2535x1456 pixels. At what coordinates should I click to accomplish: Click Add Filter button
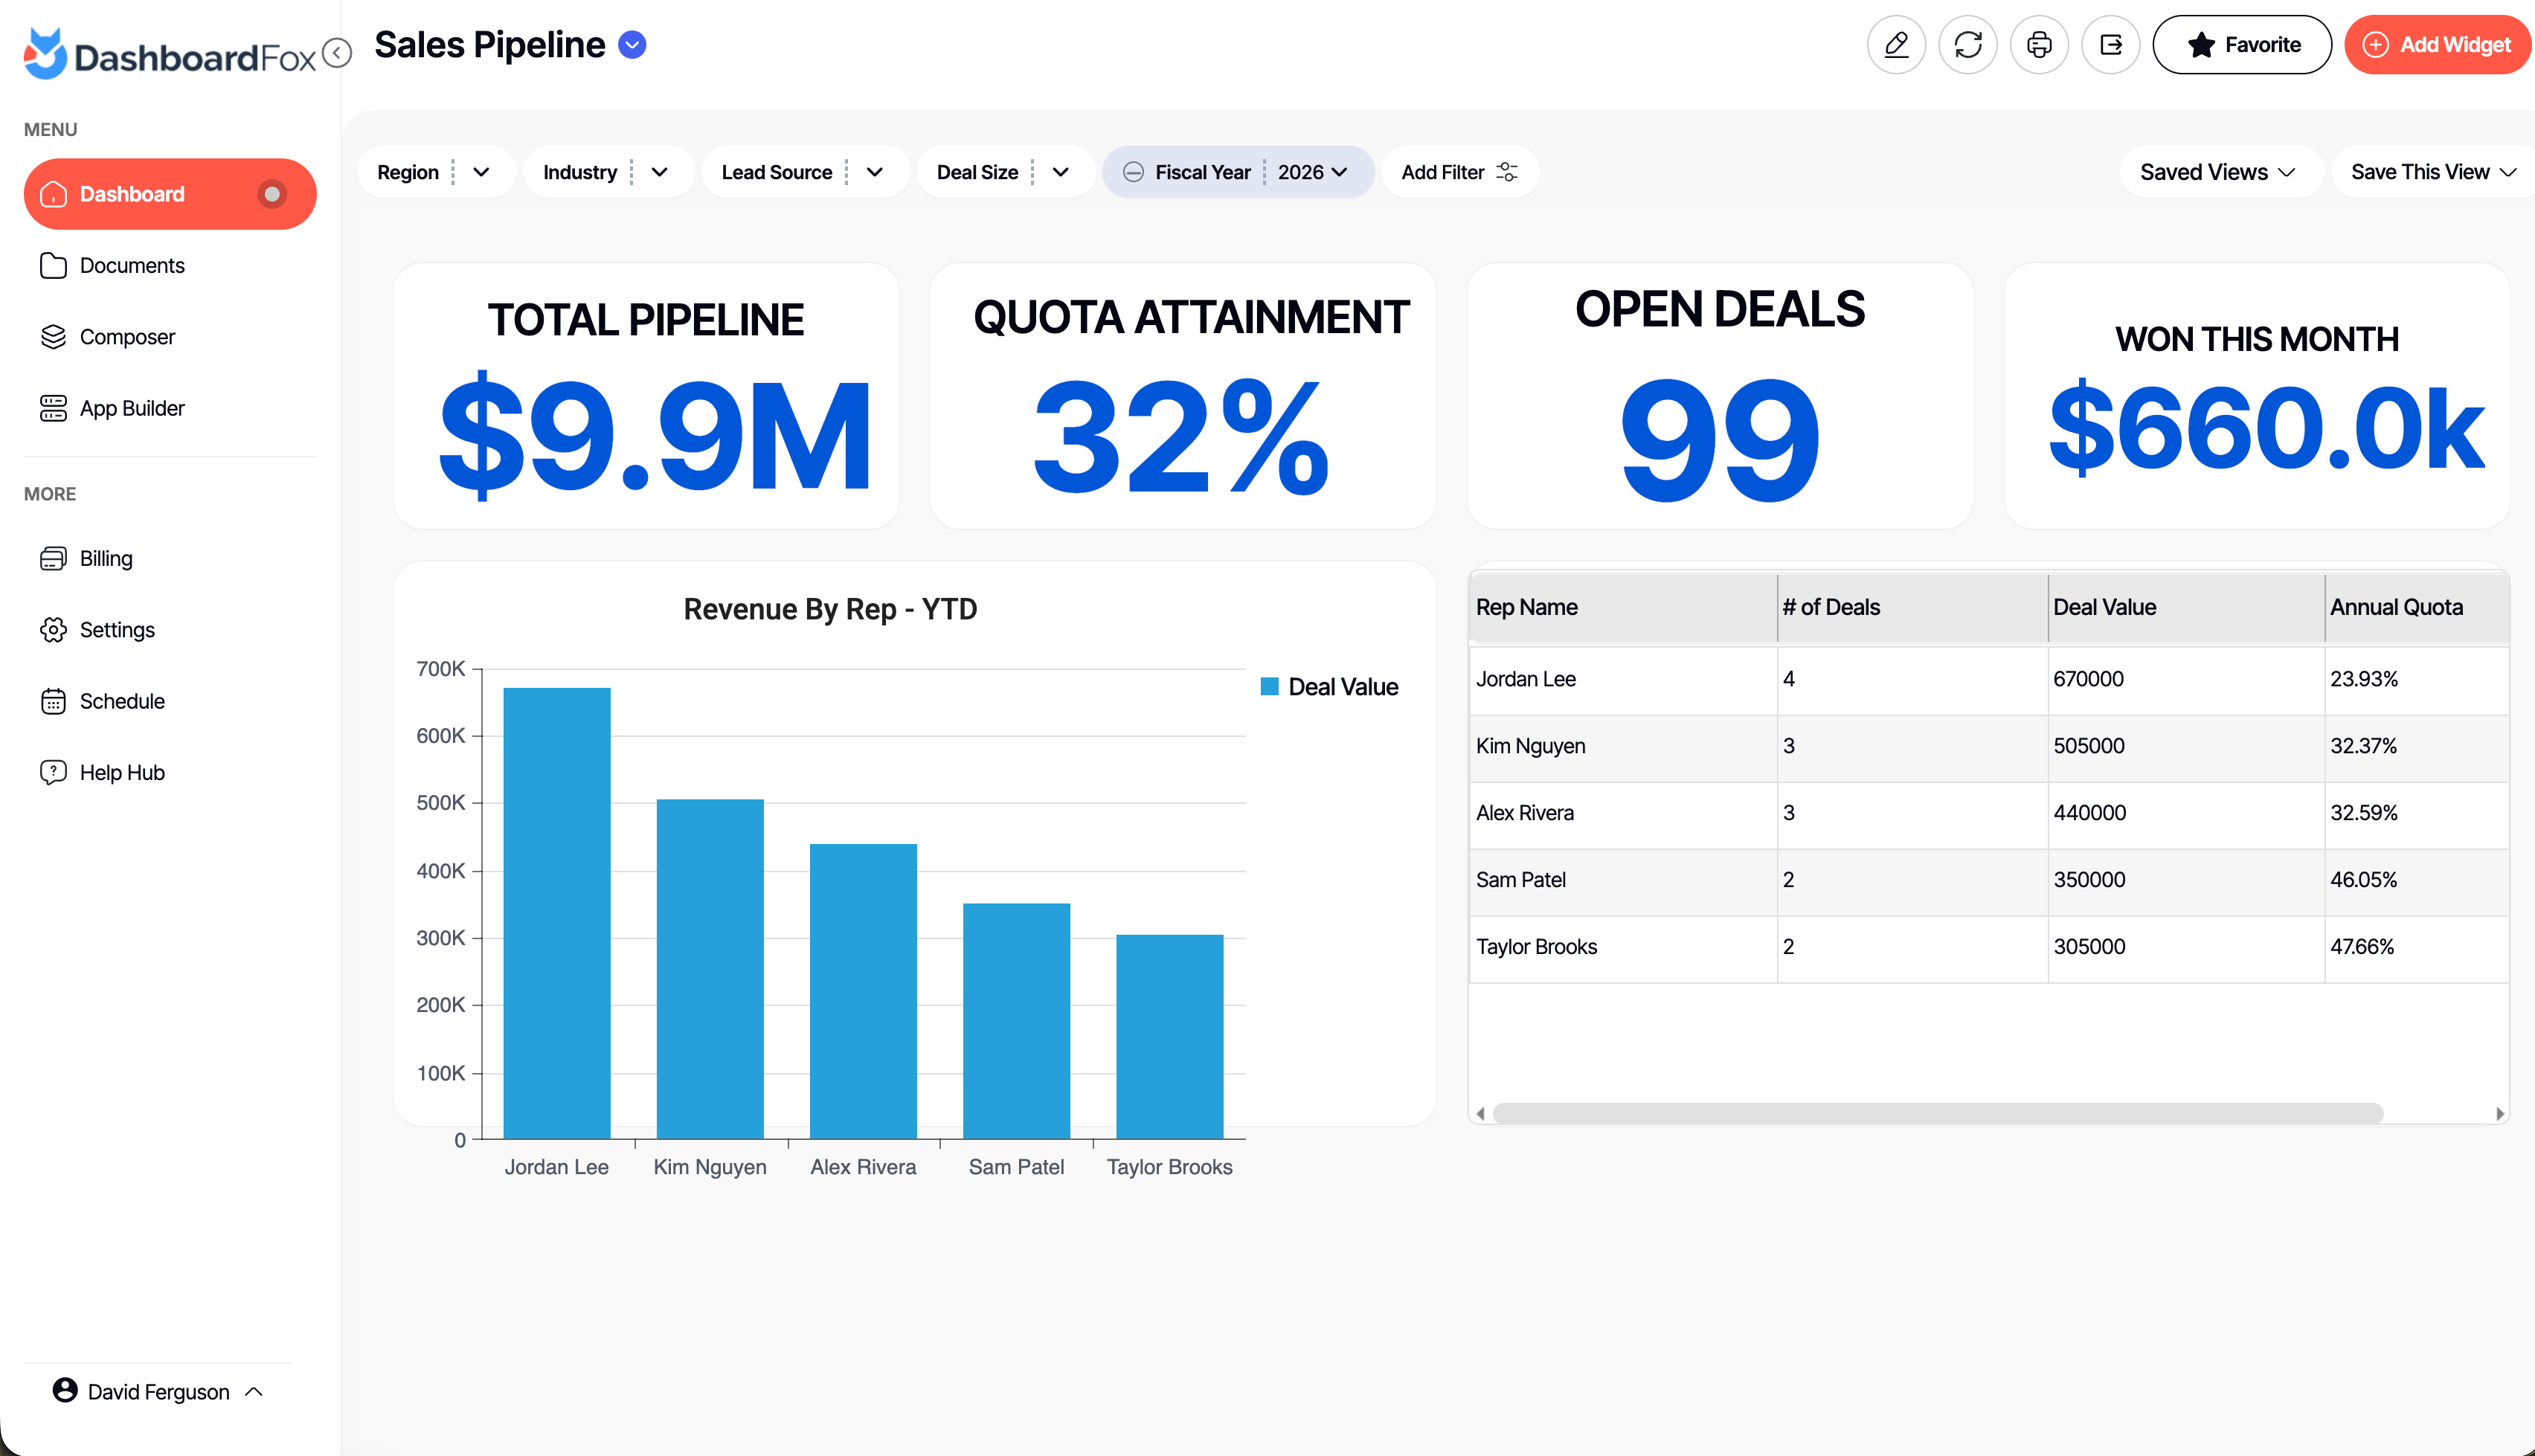[1459, 172]
